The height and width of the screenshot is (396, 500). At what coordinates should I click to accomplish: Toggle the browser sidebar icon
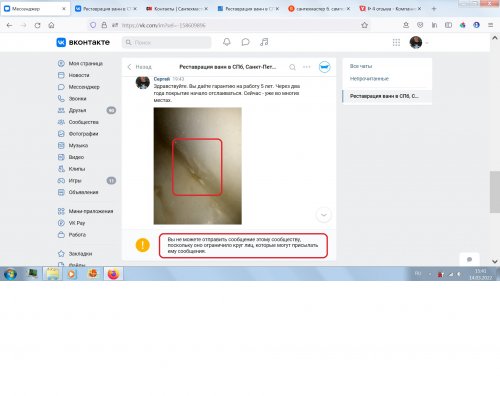click(x=448, y=25)
